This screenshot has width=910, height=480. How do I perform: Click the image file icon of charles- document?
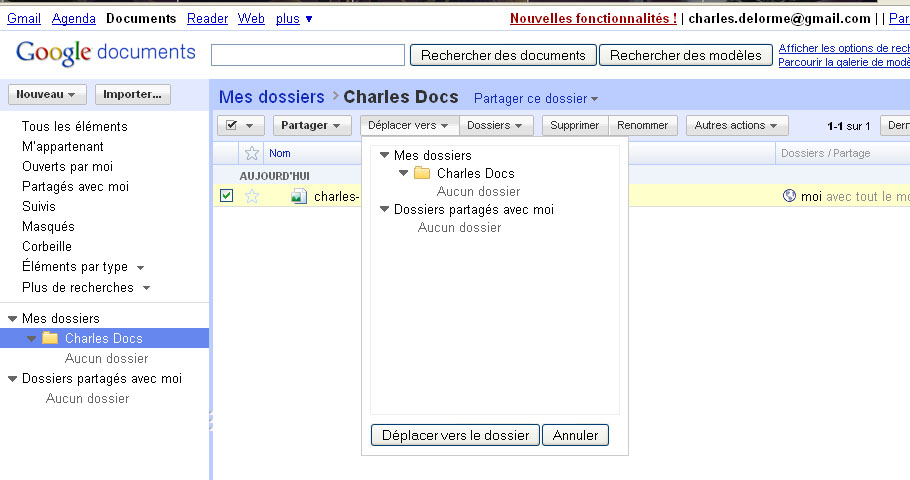[299, 196]
